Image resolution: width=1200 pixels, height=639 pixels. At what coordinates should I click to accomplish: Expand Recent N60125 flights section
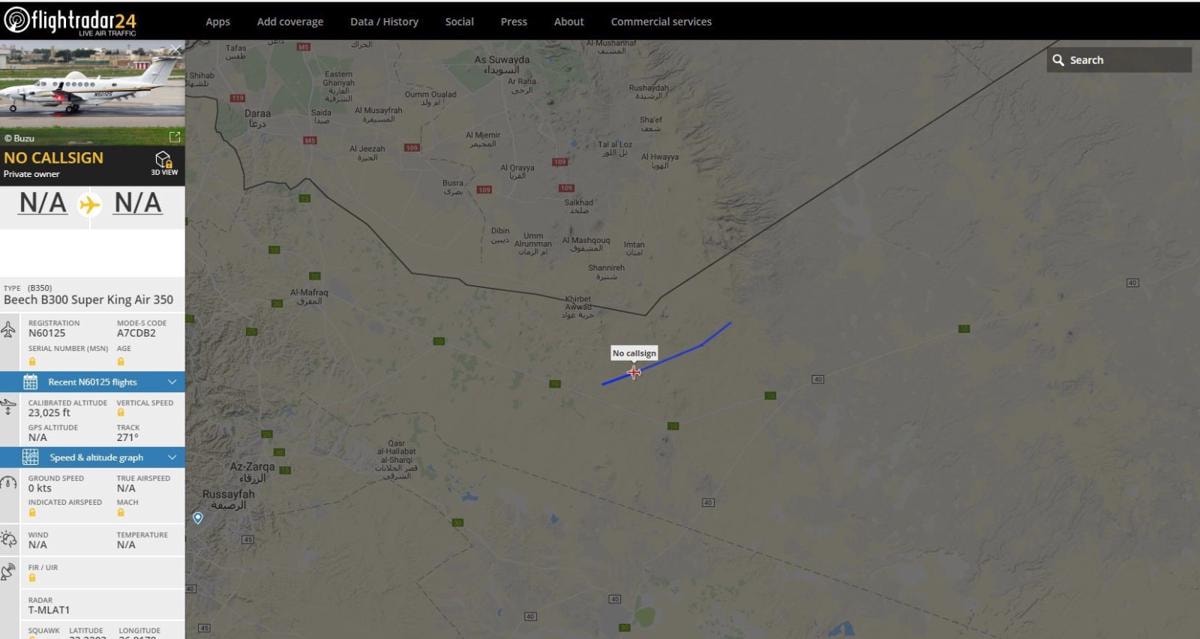[92, 382]
